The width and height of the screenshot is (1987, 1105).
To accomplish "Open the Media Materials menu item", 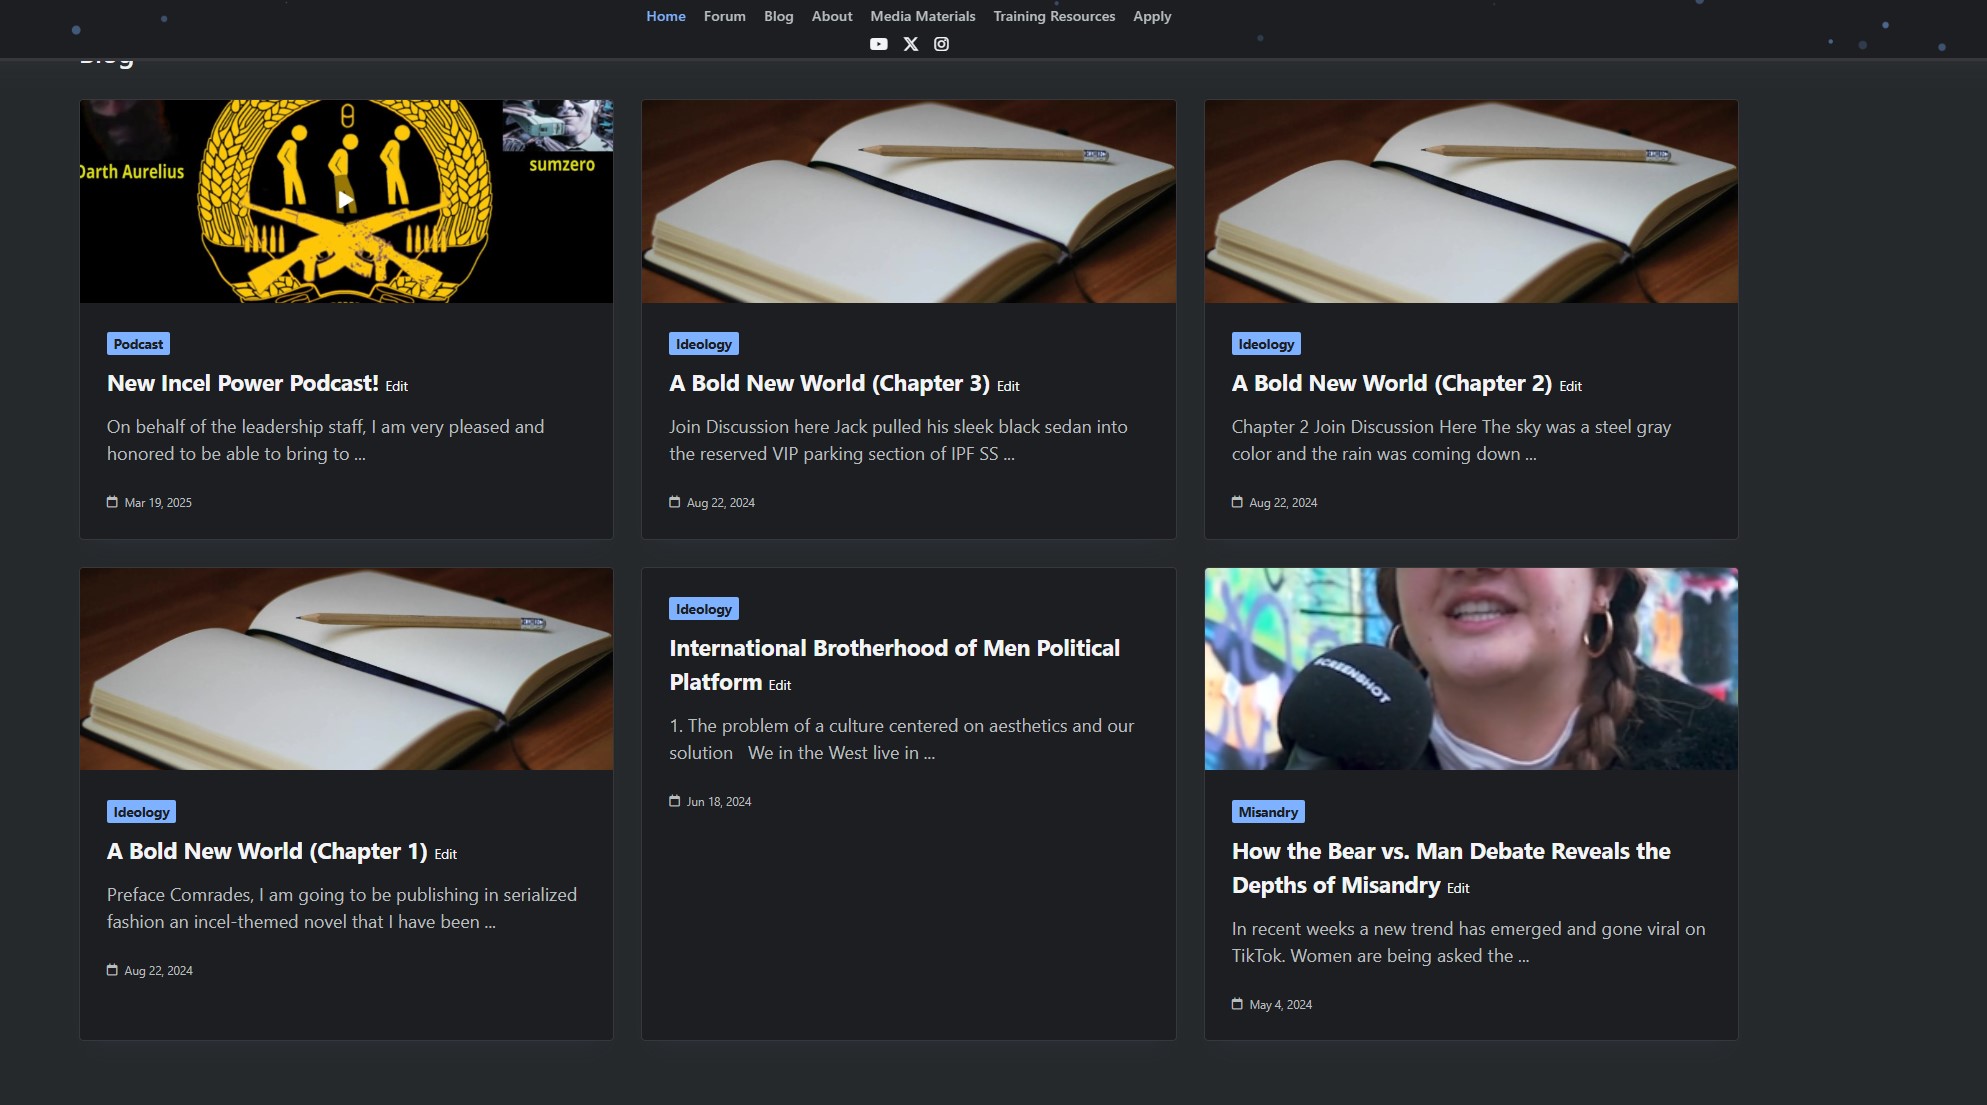I will click(922, 16).
